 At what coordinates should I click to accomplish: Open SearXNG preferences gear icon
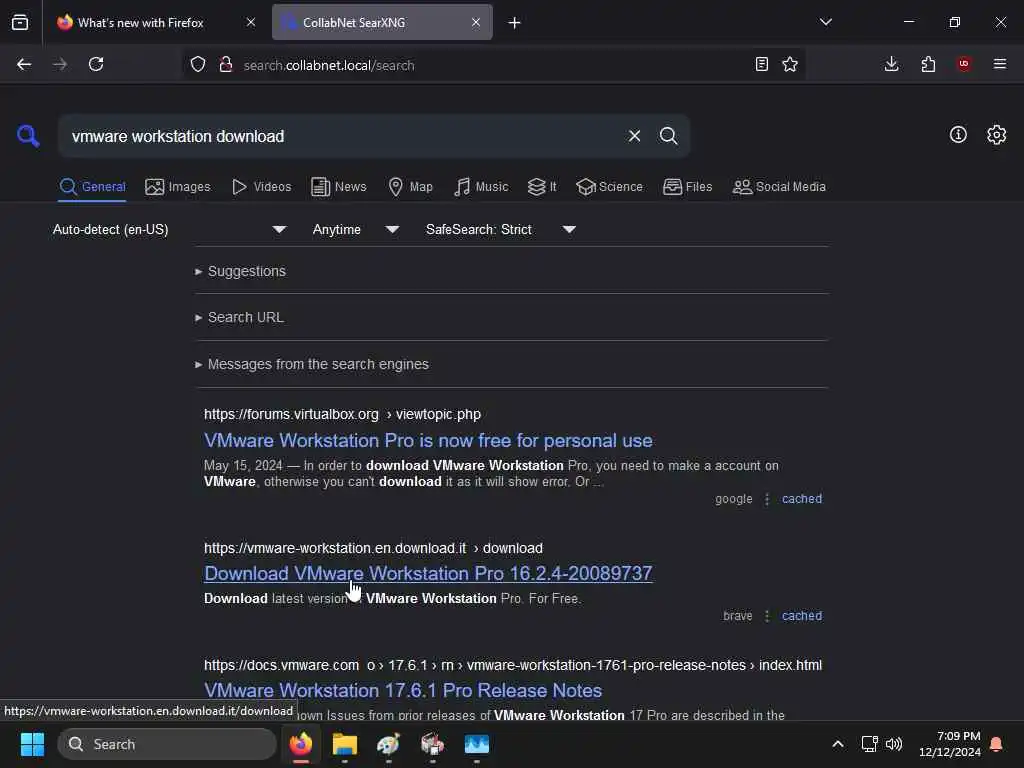(996, 135)
